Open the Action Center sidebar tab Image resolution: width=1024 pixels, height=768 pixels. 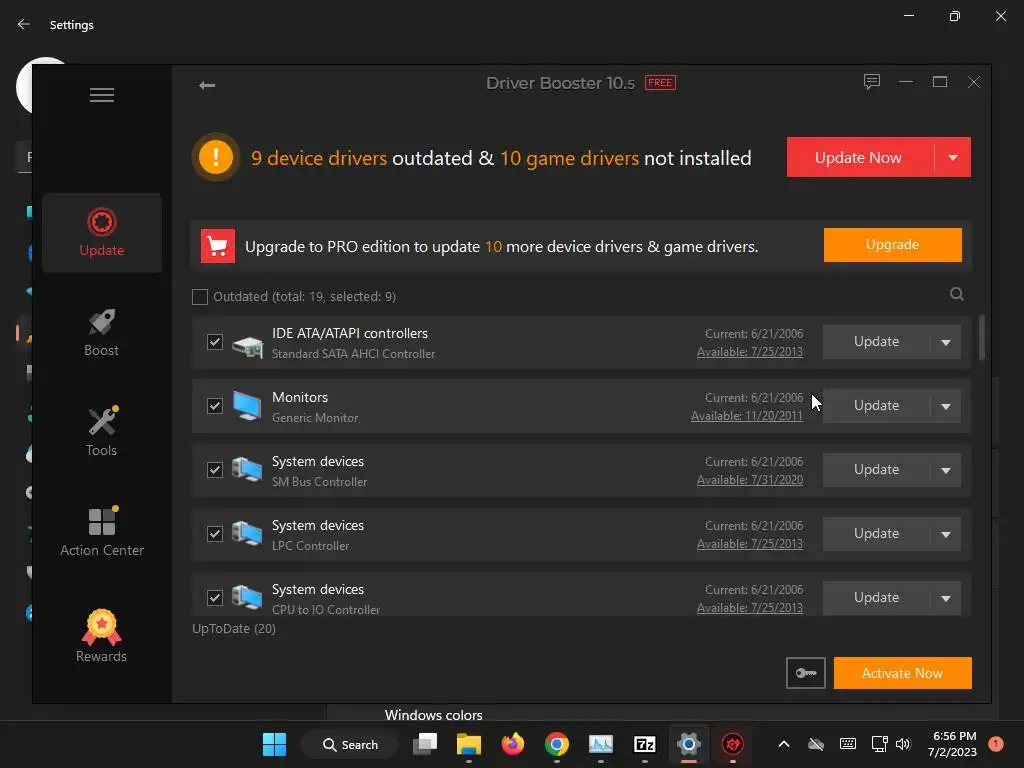point(102,532)
